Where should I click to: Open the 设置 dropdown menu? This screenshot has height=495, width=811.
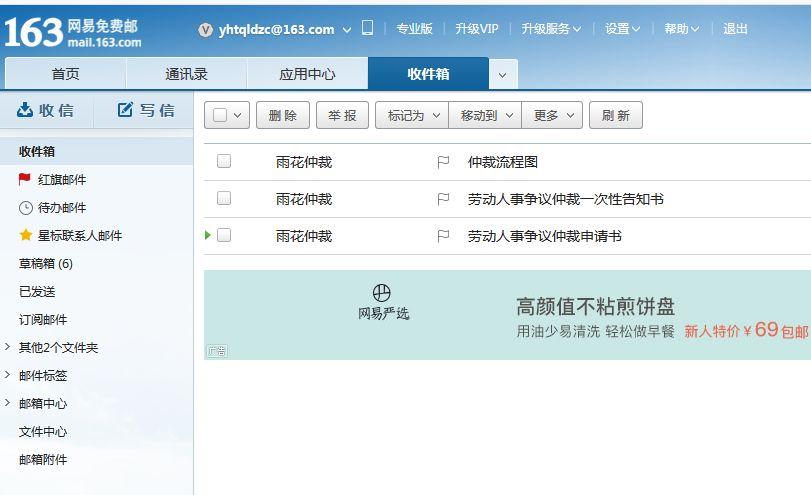click(622, 29)
